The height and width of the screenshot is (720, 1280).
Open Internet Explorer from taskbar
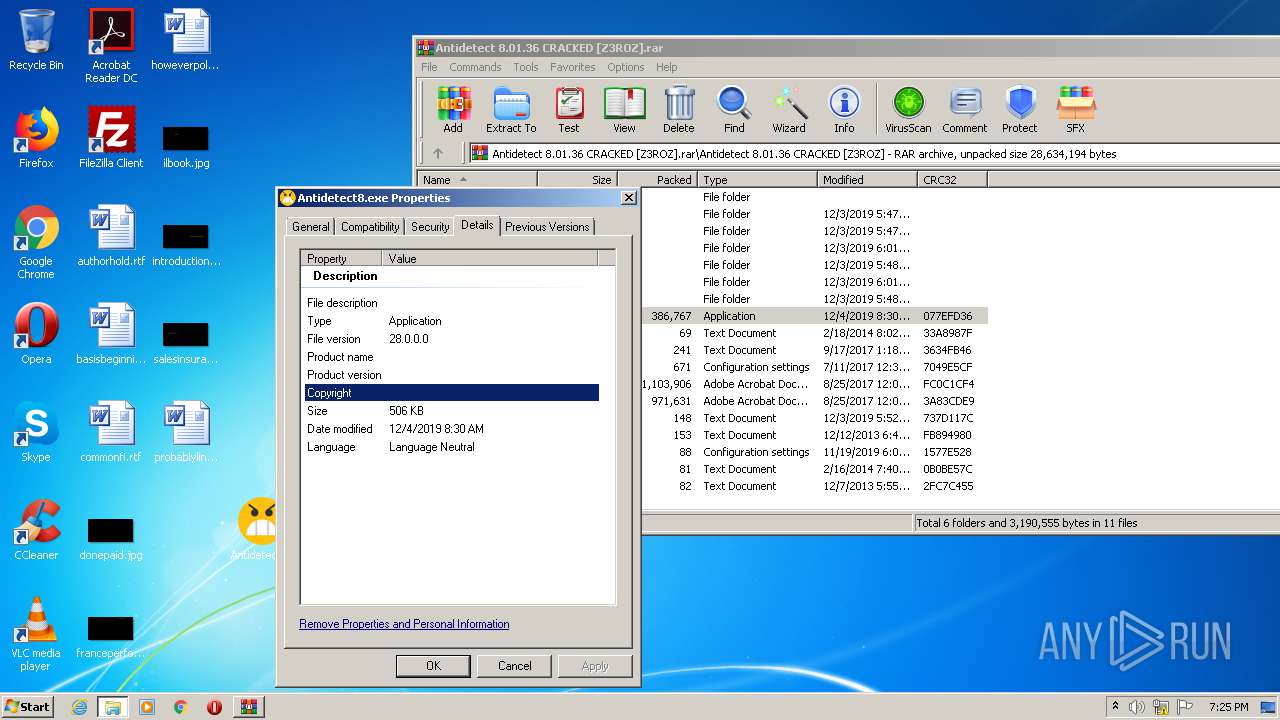pyautogui.click(x=79, y=706)
